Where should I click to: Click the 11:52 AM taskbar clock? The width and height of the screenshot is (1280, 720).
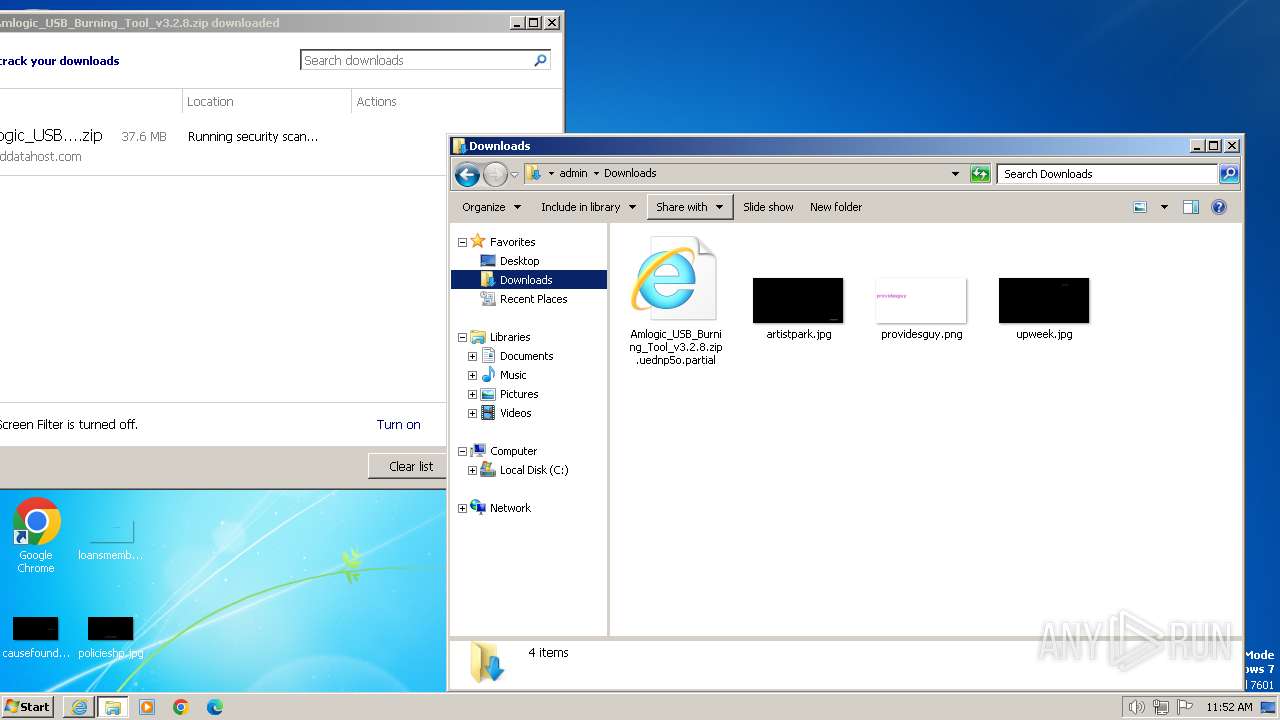click(x=1229, y=707)
